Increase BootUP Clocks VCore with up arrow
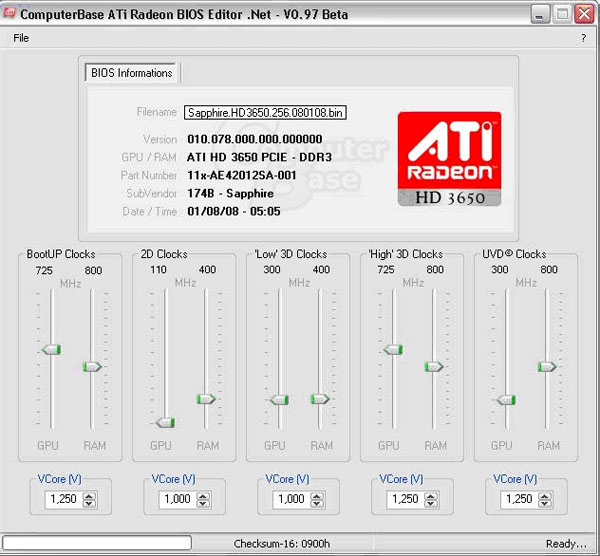Screen dimensions: 600x556 [89, 496]
